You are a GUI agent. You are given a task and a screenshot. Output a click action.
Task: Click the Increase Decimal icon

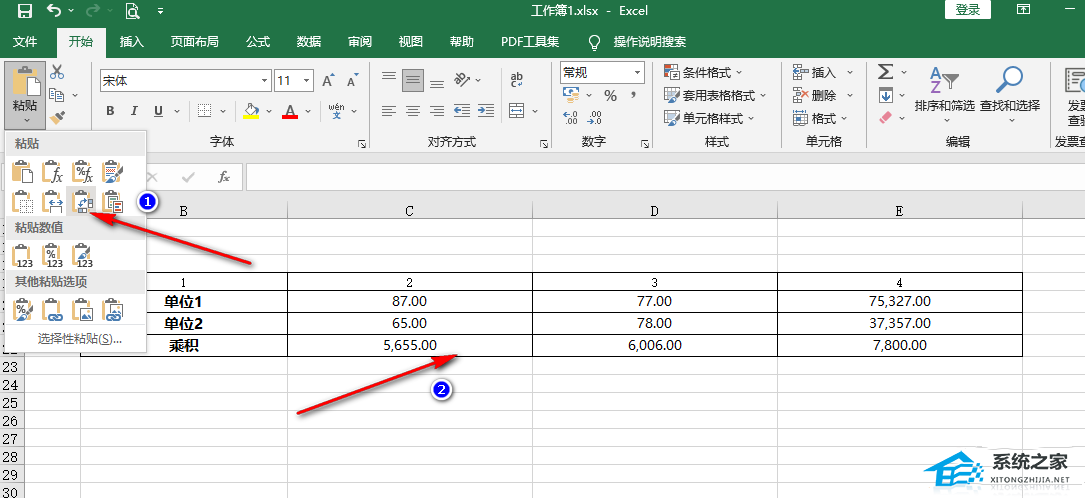coord(571,118)
